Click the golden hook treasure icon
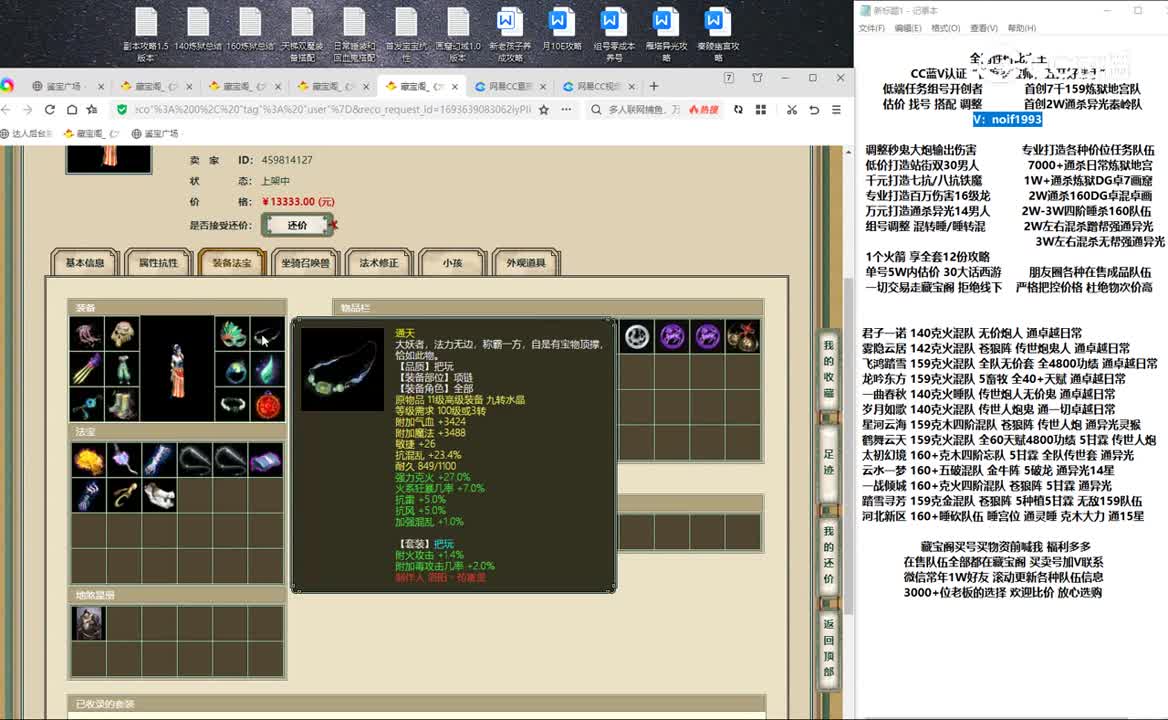Viewport: 1168px width, 720px height. (124, 494)
